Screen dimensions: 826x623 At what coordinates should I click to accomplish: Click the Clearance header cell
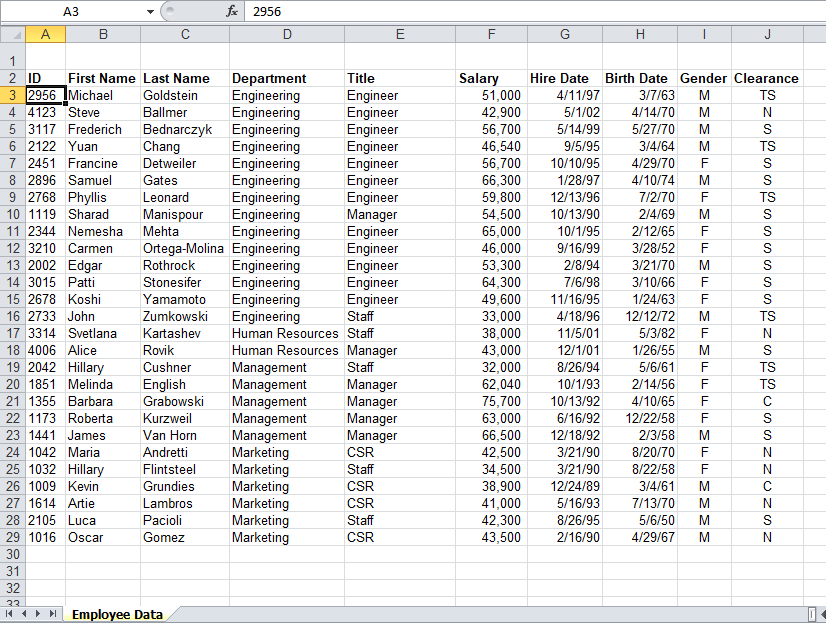768,78
